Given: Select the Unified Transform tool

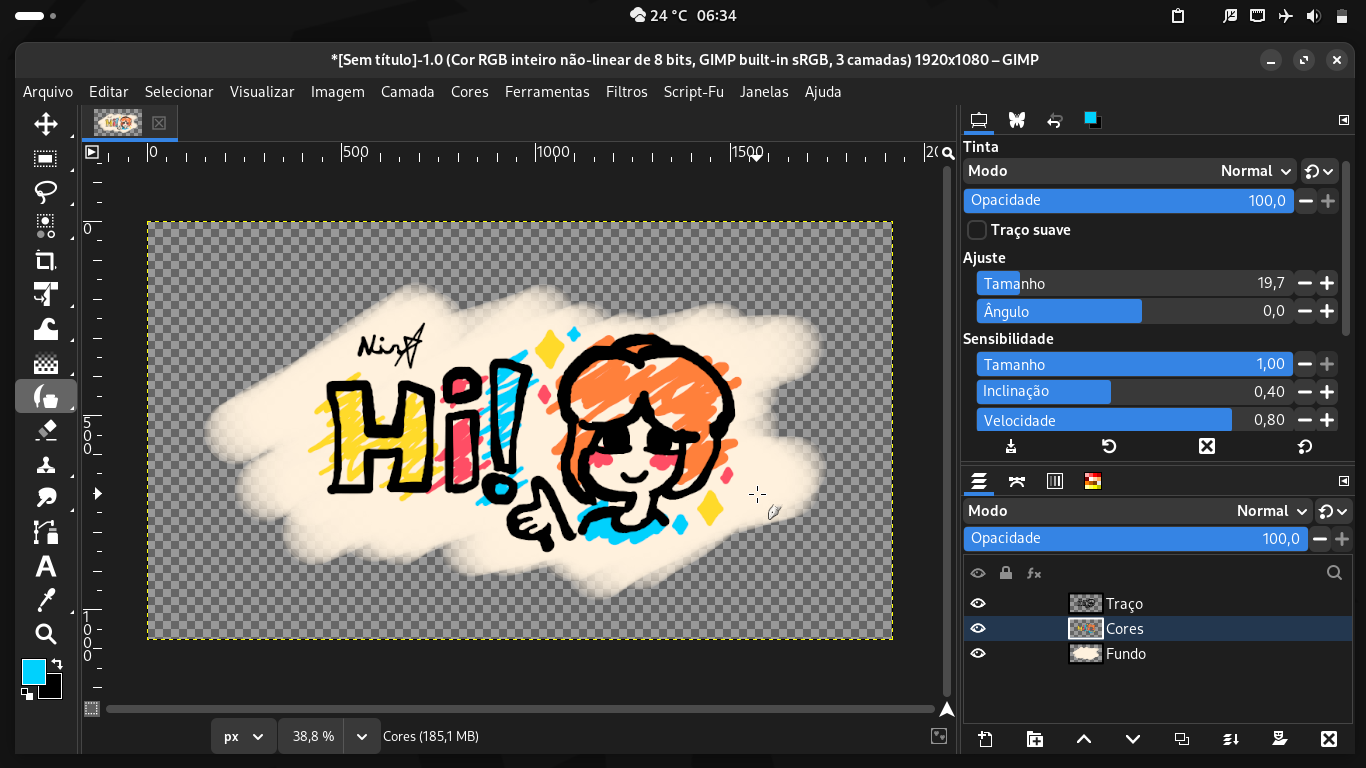Looking at the screenshot, I should [45, 294].
